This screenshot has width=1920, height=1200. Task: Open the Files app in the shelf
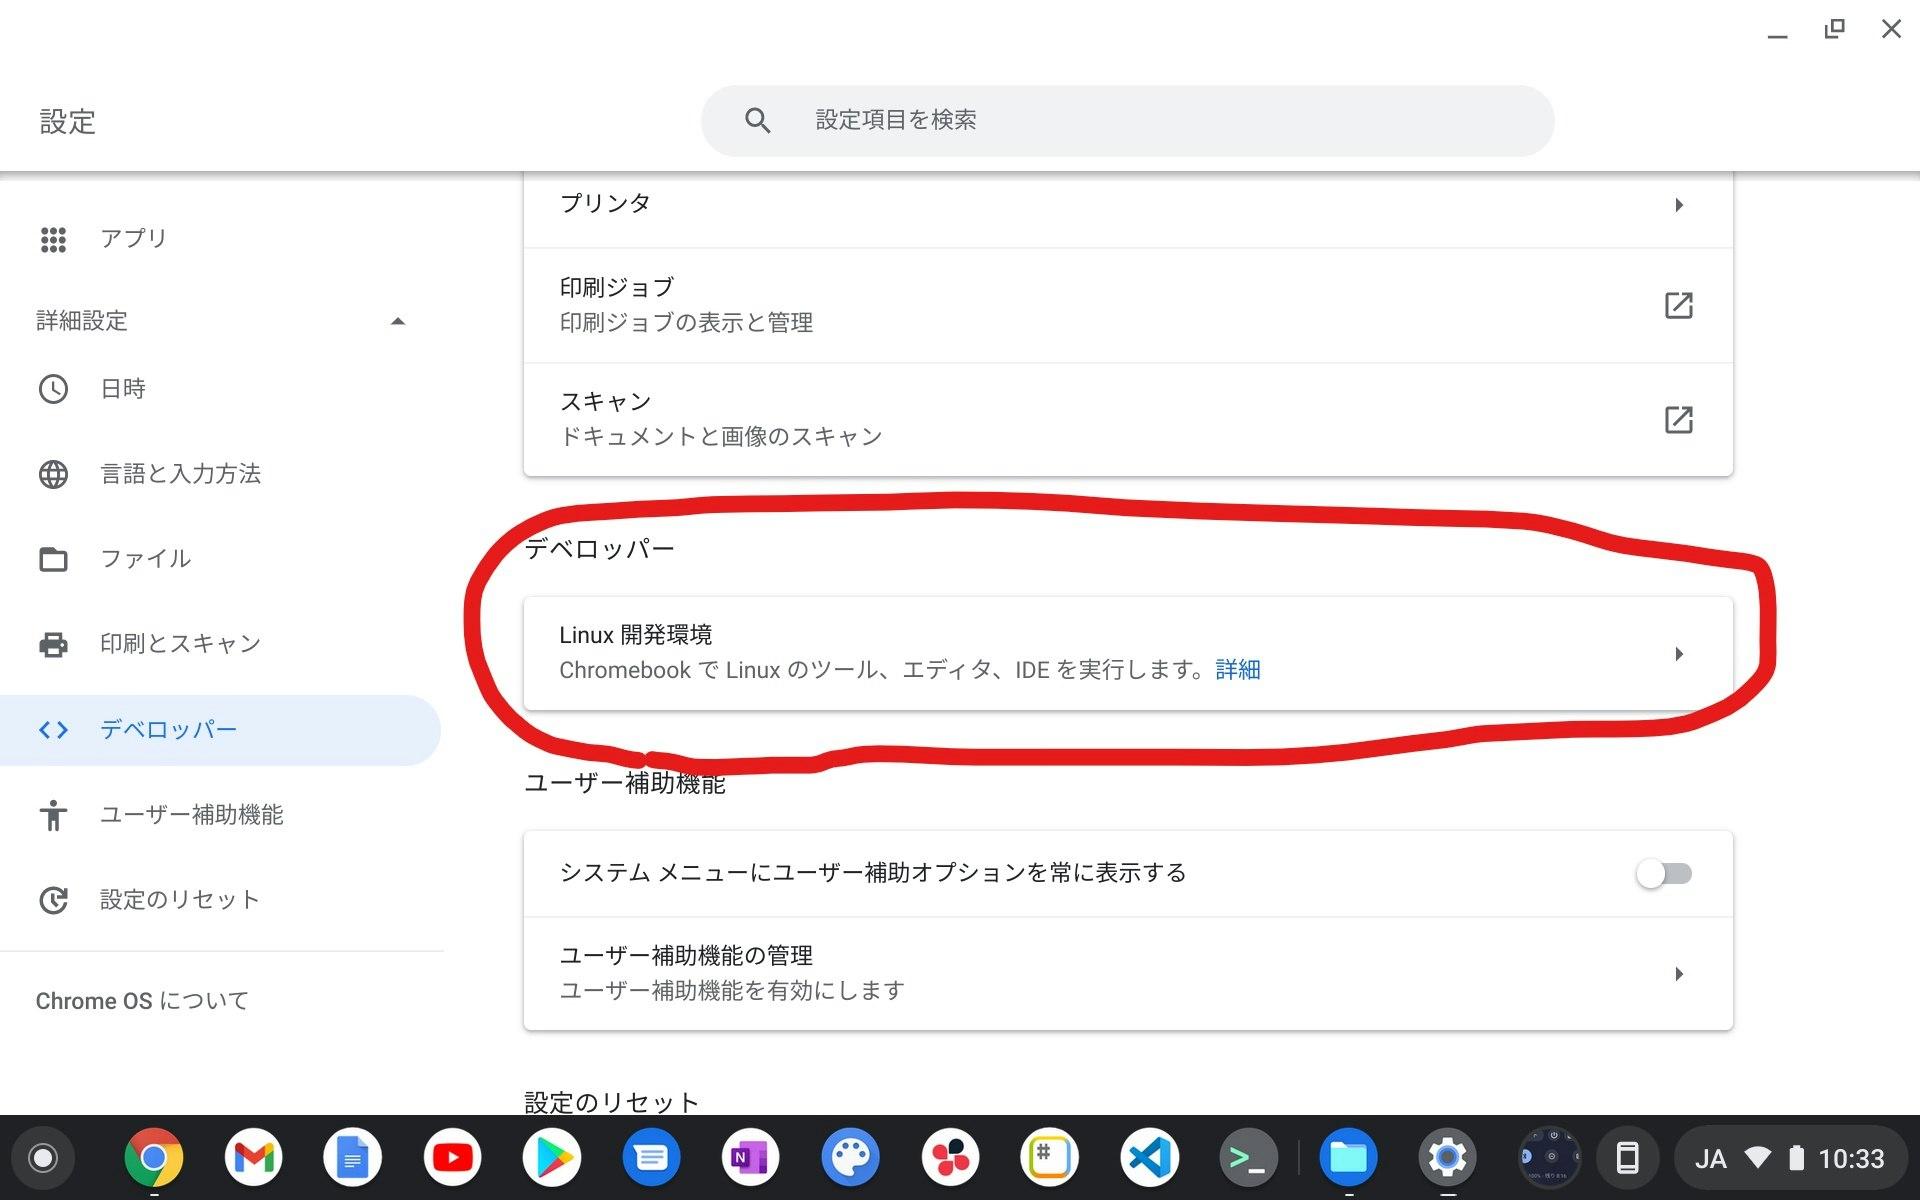point(1348,1157)
